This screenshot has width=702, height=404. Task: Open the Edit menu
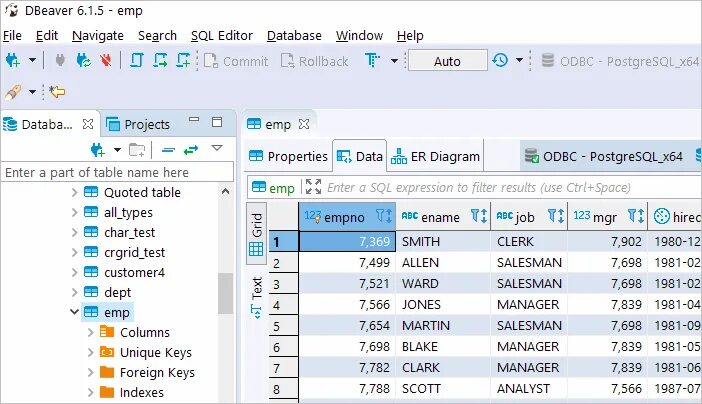[x=47, y=35]
